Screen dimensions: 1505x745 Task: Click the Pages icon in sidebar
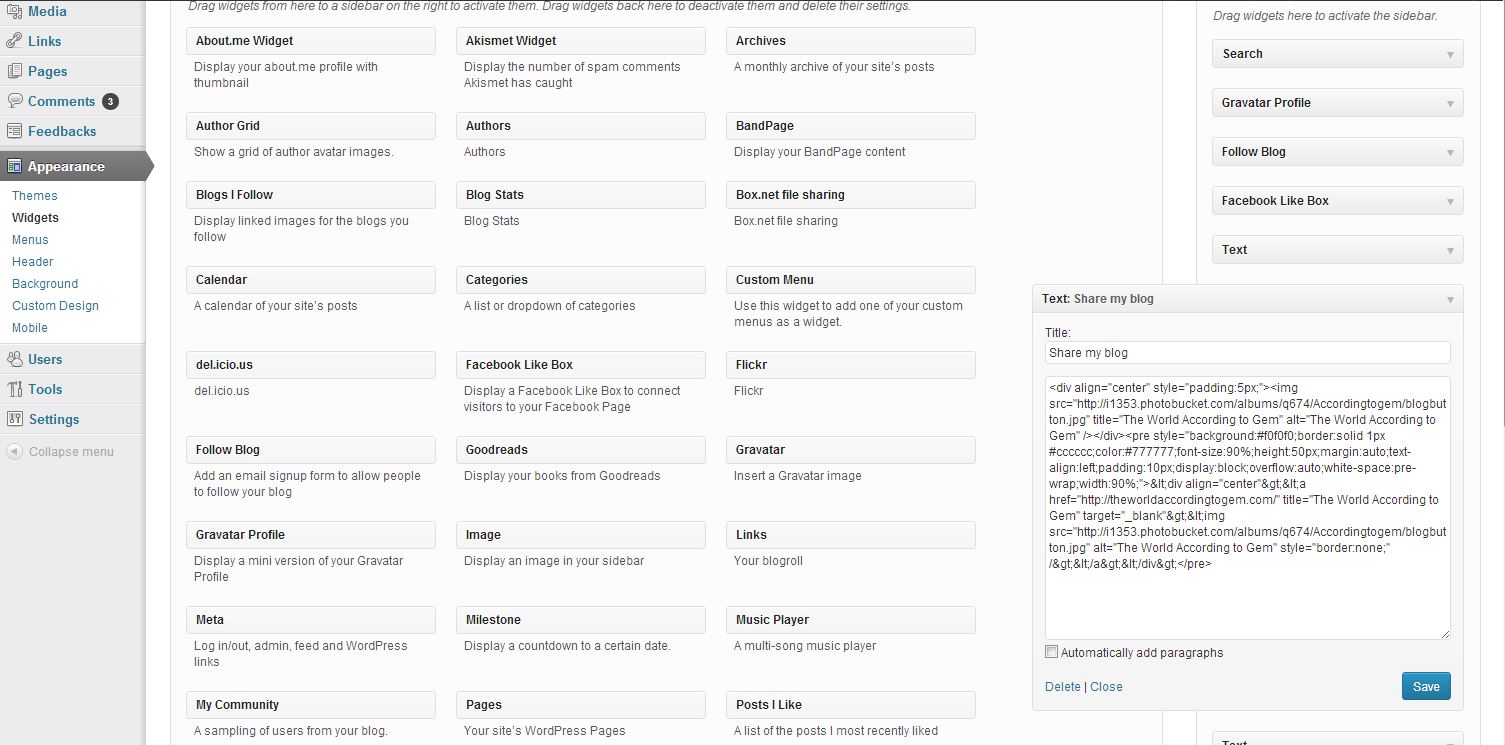click(15, 71)
